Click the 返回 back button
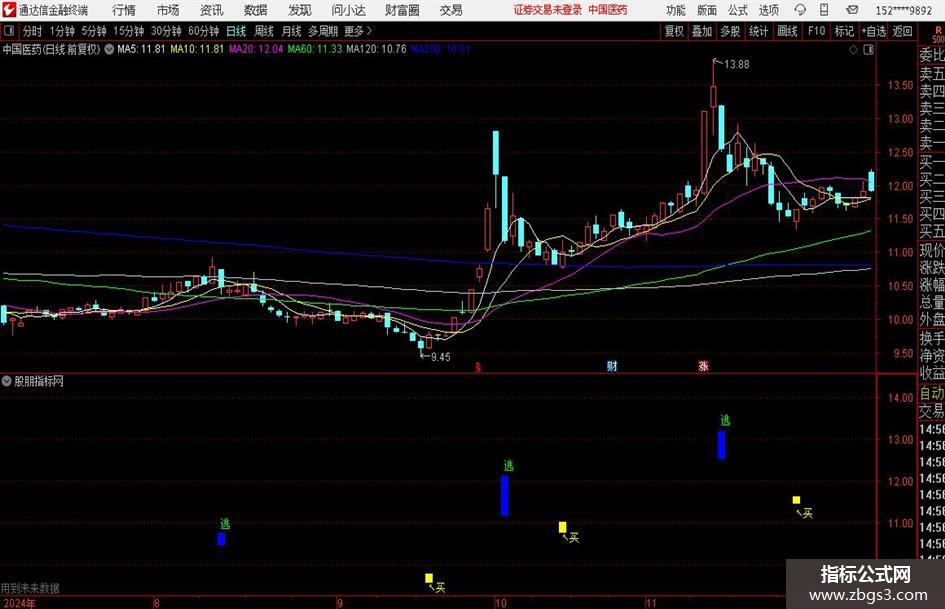945x609 pixels. point(902,31)
